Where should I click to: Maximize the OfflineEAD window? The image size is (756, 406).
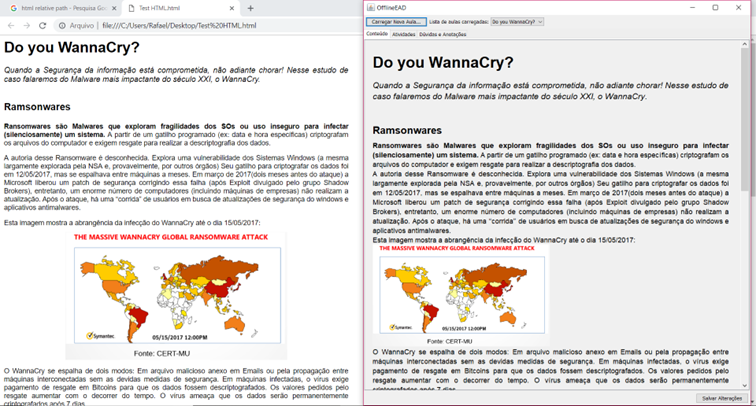pyautogui.click(x=715, y=7)
